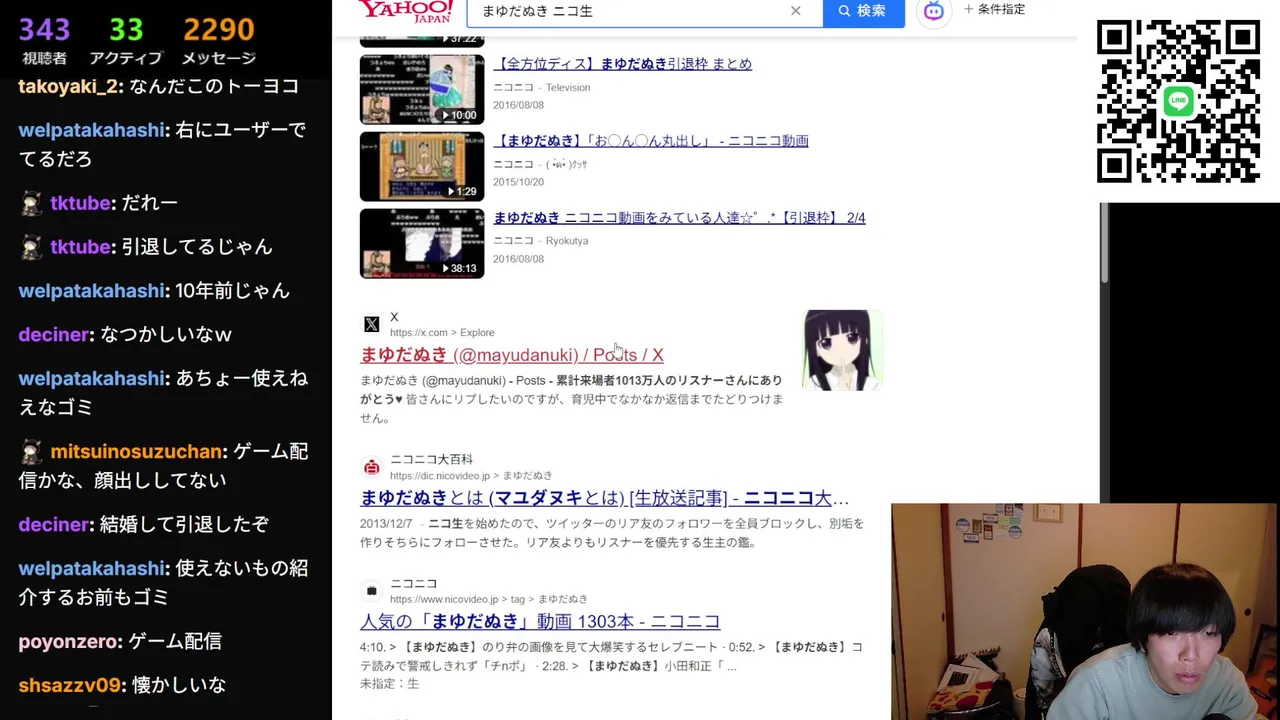This screenshot has width=1280, height=720.
Task: Click username poyonzero in chat
Action: coord(68,642)
